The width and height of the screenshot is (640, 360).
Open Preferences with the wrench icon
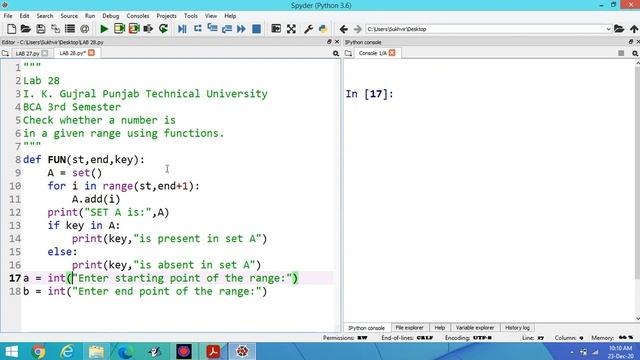coord(309,29)
